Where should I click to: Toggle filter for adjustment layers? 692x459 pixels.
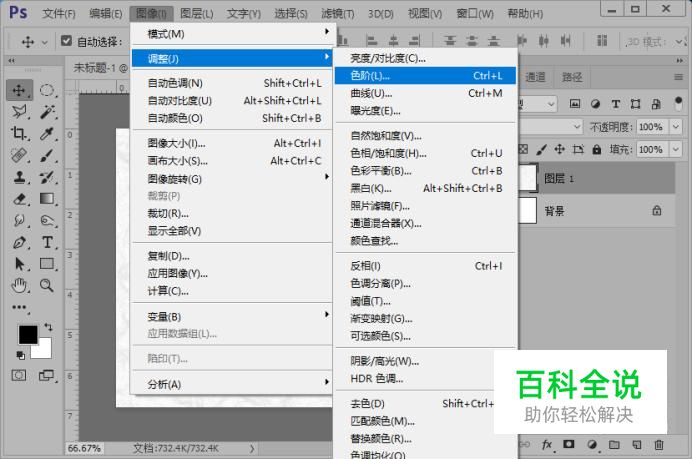click(x=595, y=104)
